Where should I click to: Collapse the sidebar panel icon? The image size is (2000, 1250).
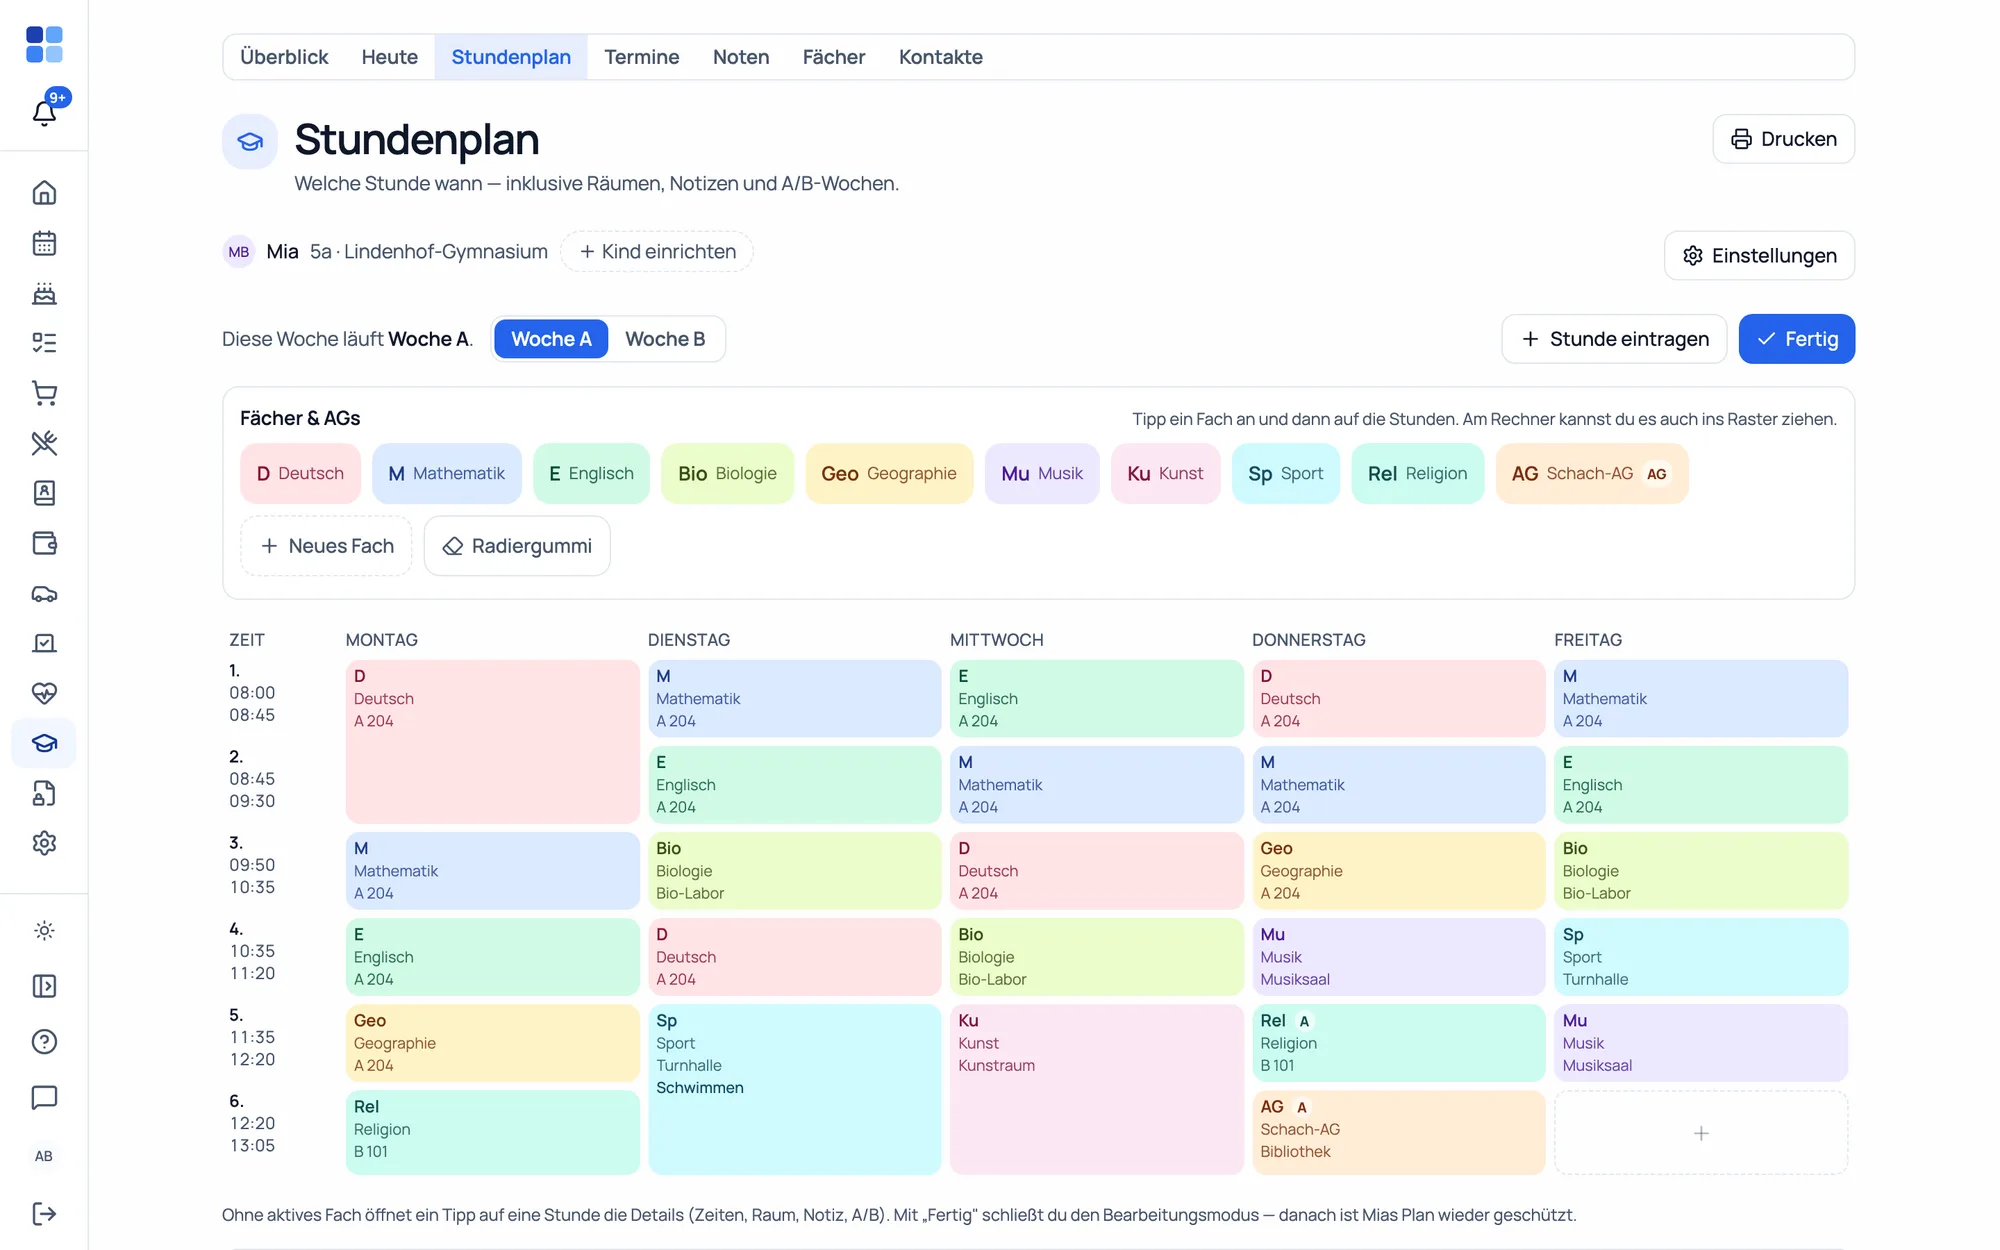pyautogui.click(x=44, y=986)
